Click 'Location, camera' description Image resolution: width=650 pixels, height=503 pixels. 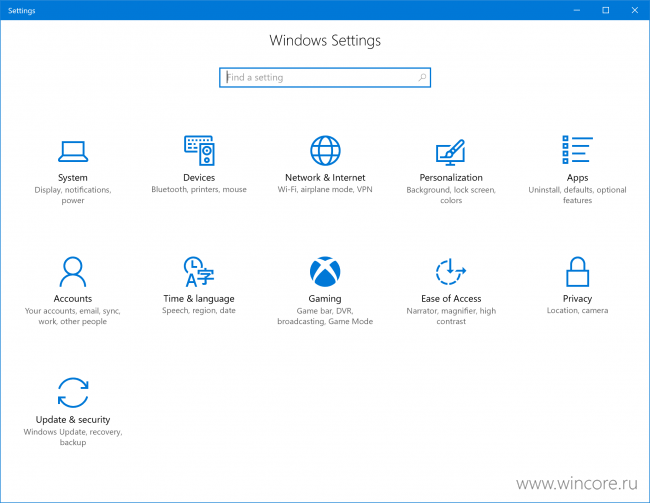[577, 311]
